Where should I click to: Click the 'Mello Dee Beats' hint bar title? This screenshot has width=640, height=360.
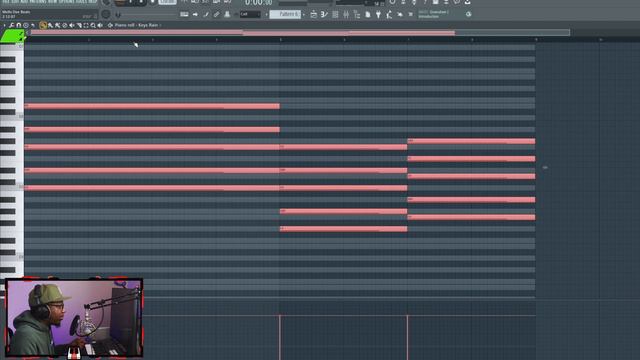click(x=16, y=12)
